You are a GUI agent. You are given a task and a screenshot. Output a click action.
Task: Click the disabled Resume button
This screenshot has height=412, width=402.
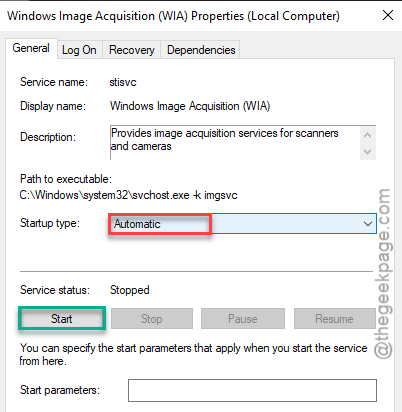334,319
